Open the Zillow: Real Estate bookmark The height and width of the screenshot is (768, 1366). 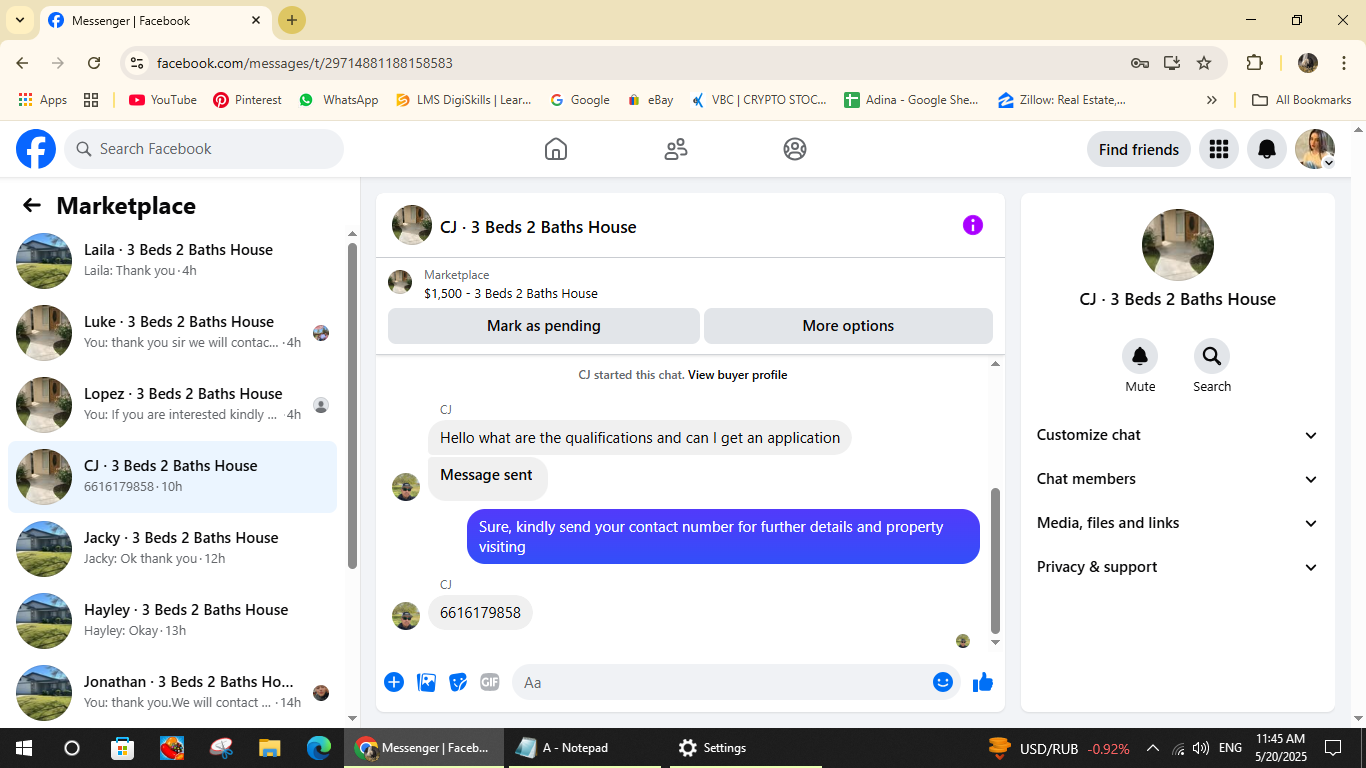point(1062,100)
